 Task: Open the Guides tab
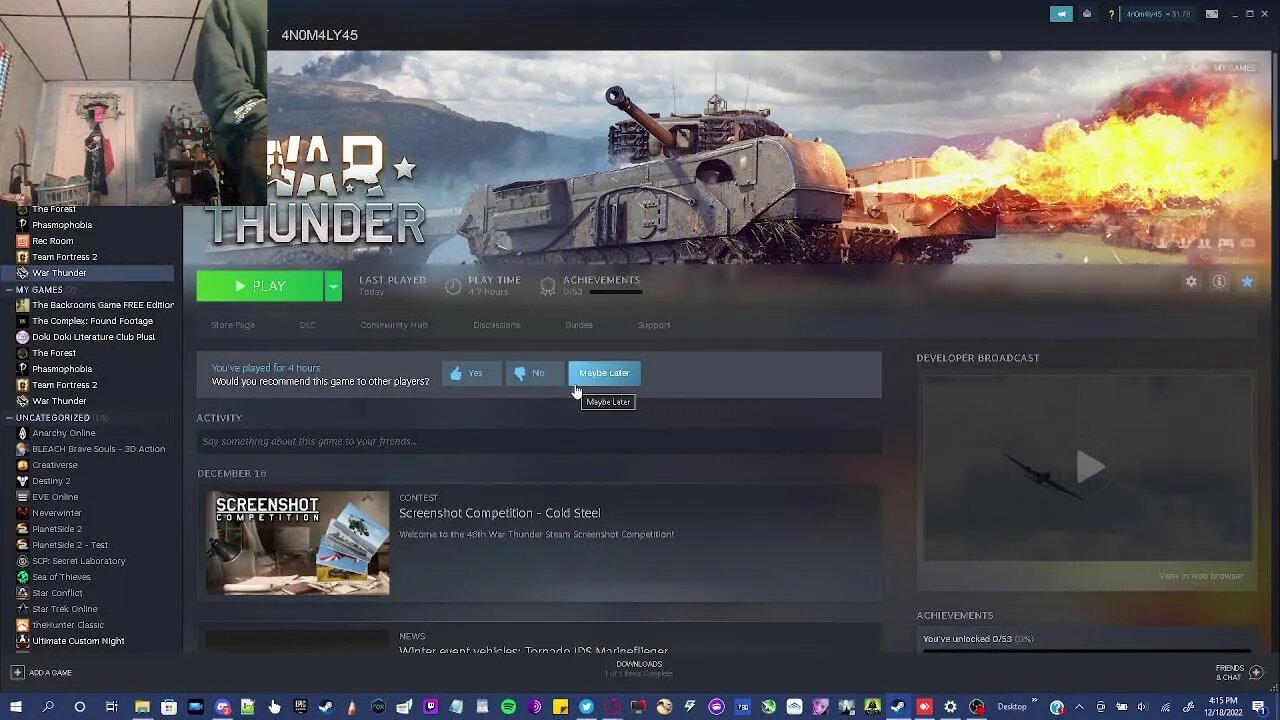click(x=579, y=325)
